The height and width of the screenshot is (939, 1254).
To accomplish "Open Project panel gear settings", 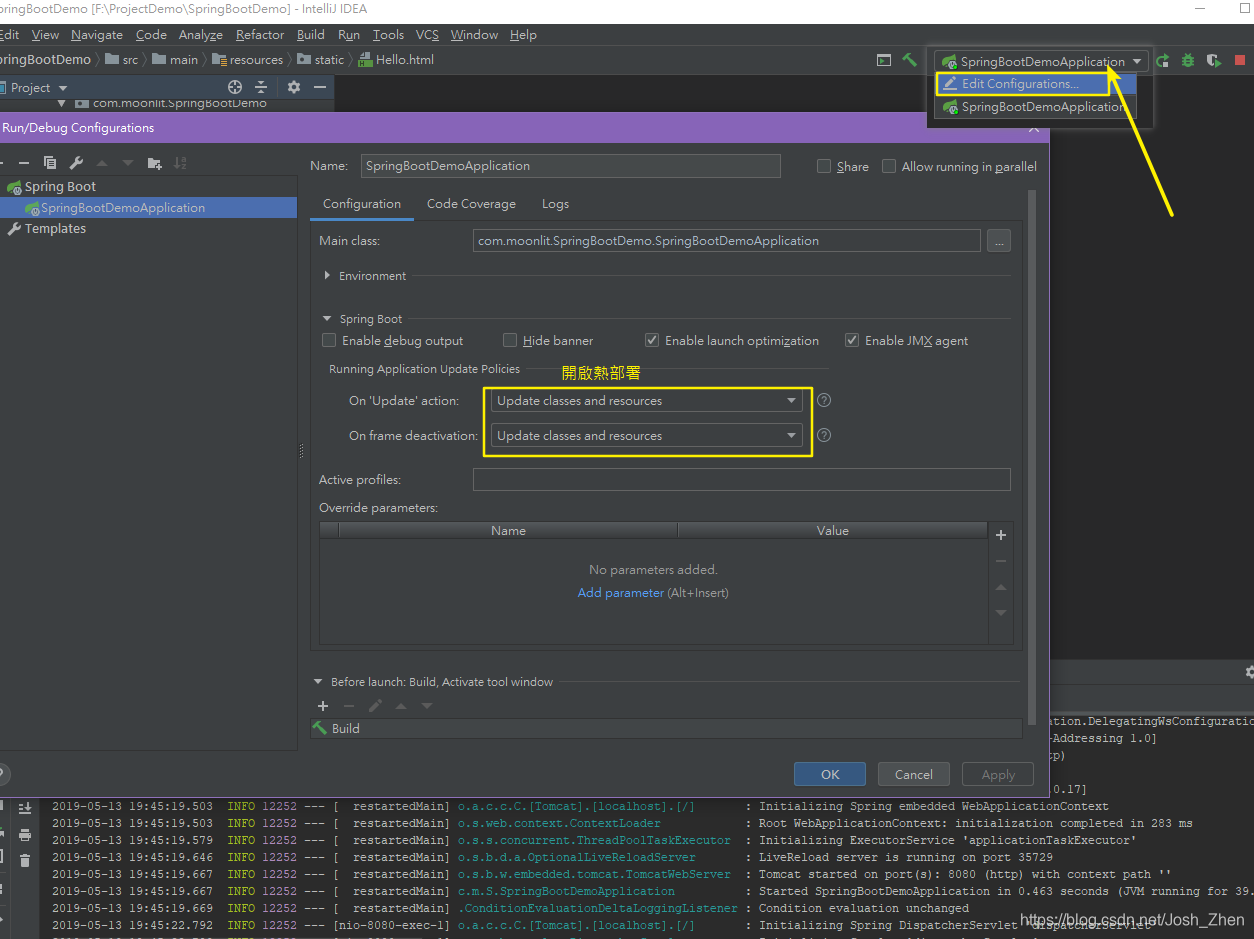I will [x=294, y=88].
